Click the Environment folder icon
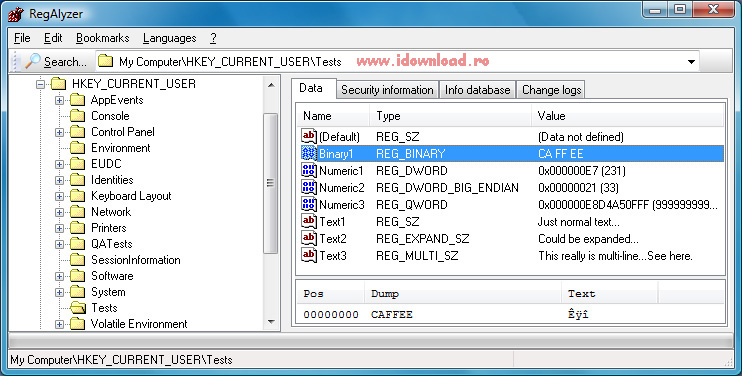 [x=78, y=148]
